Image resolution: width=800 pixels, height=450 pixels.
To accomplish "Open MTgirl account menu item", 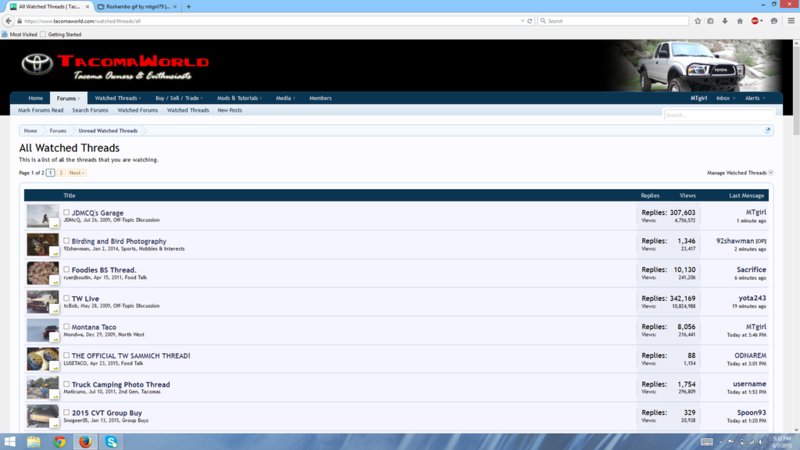I will (x=698, y=98).
